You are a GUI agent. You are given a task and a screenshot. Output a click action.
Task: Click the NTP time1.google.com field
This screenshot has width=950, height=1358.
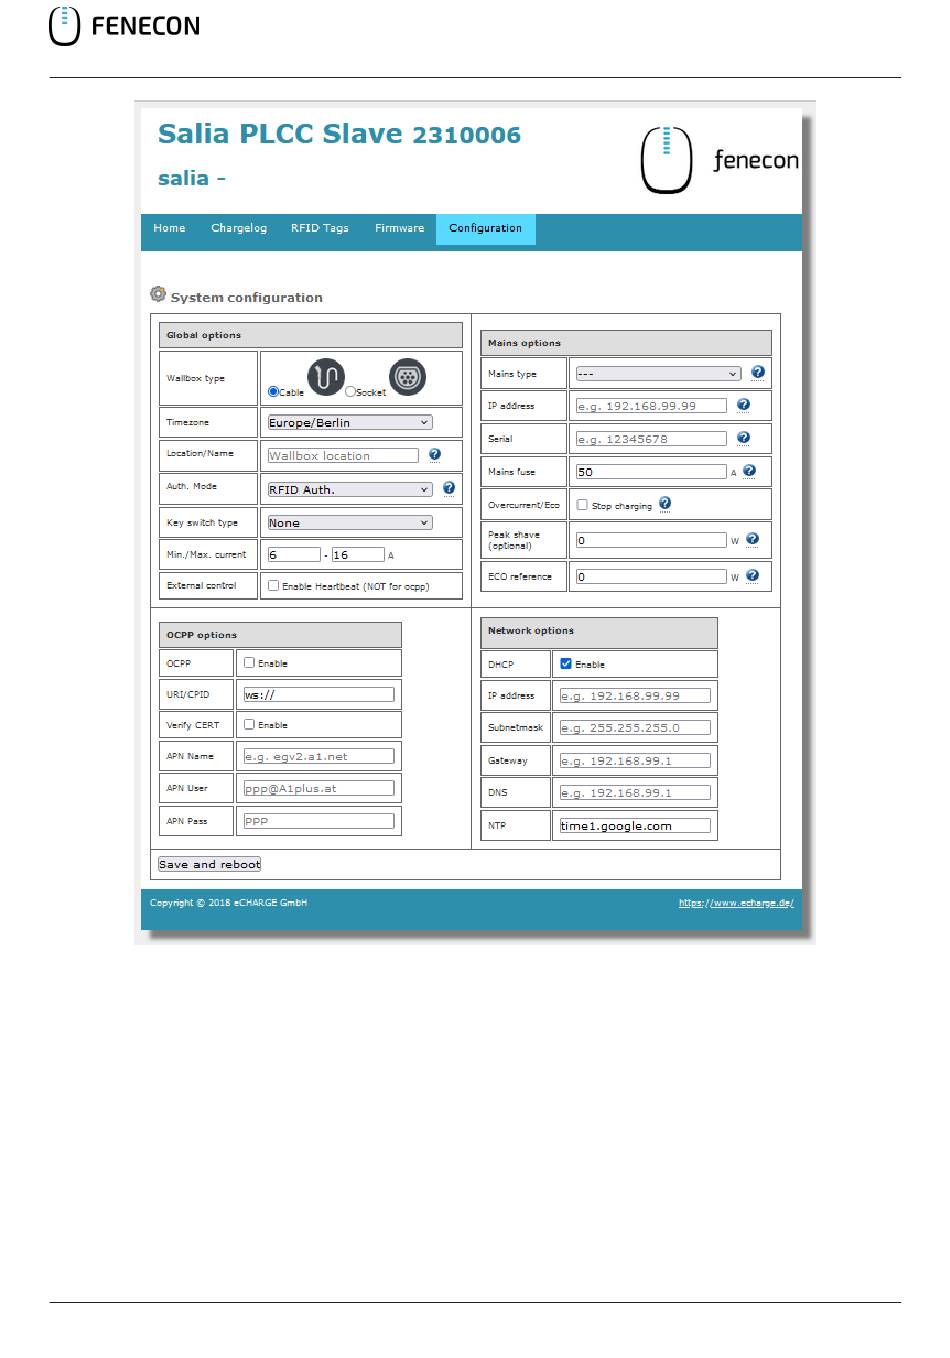pos(635,826)
